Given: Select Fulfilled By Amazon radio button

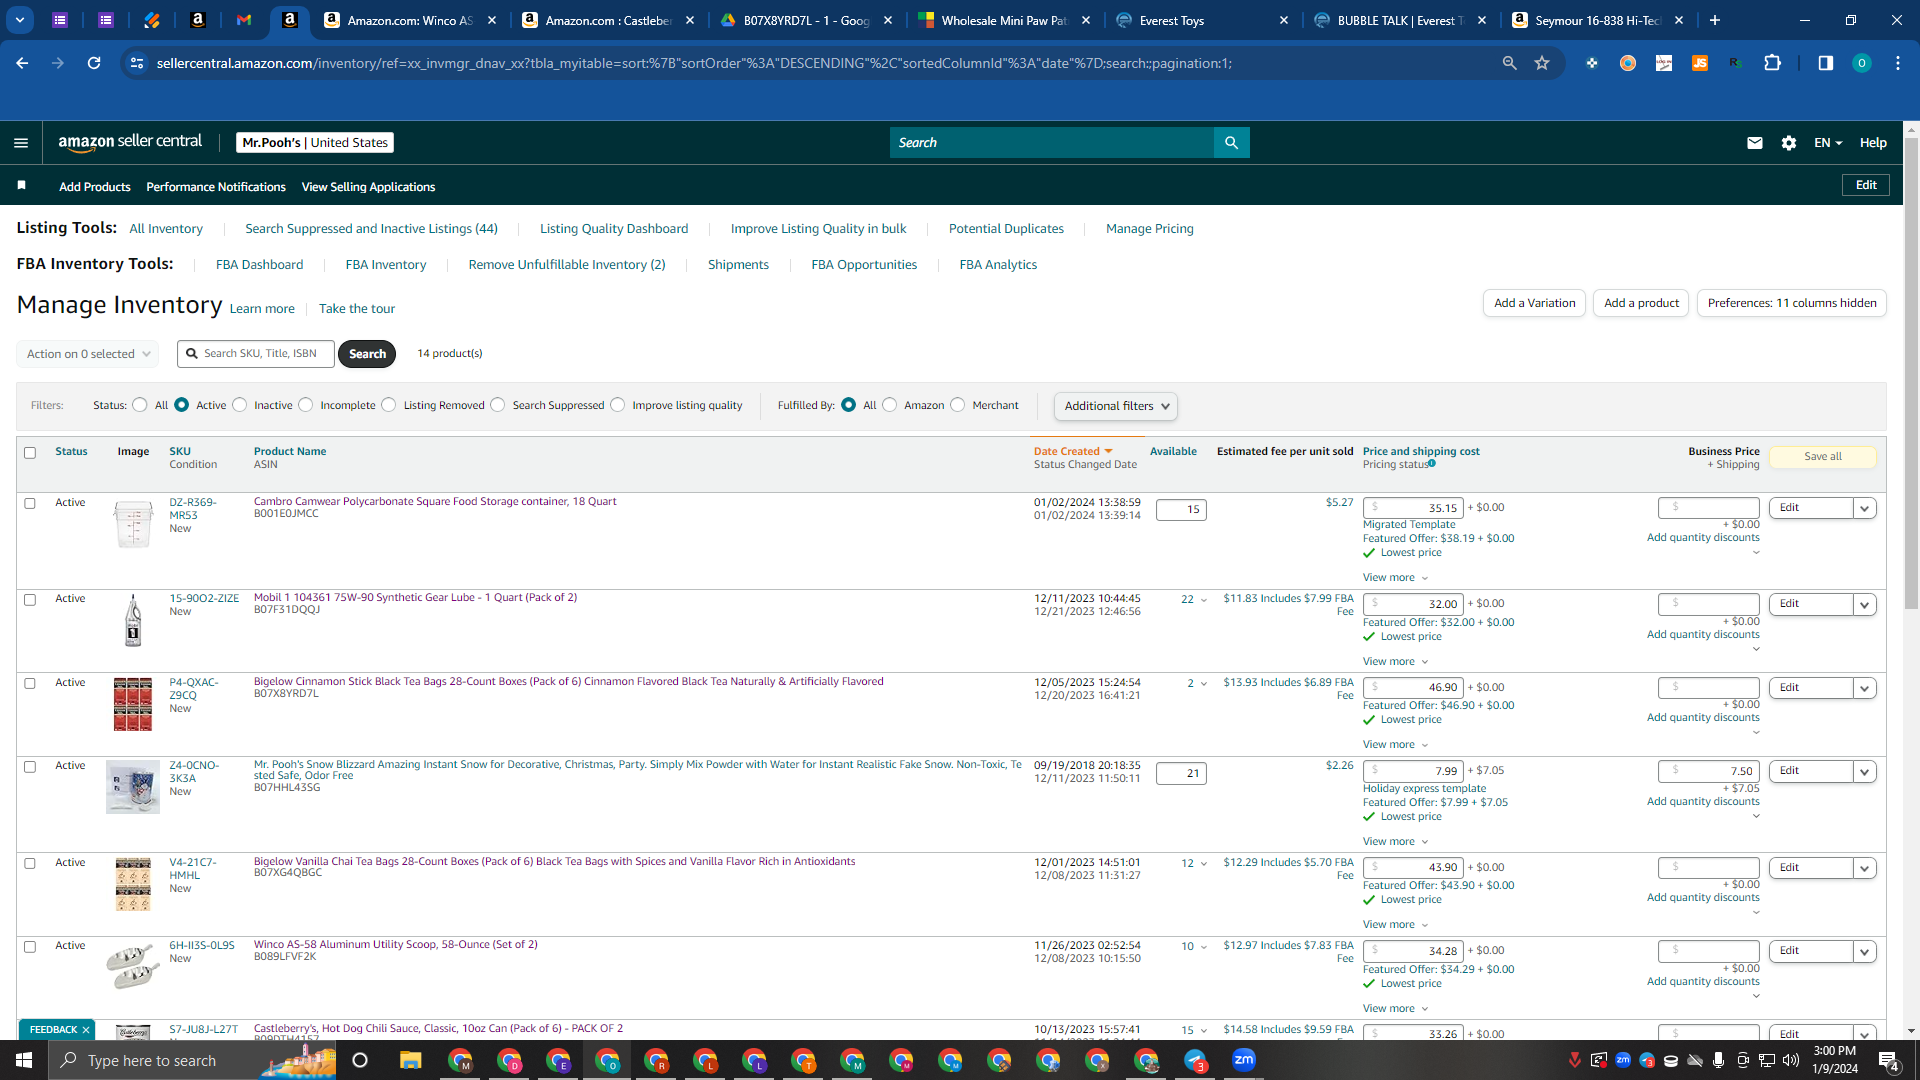Looking at the screenshot, I should coord(890,405).
